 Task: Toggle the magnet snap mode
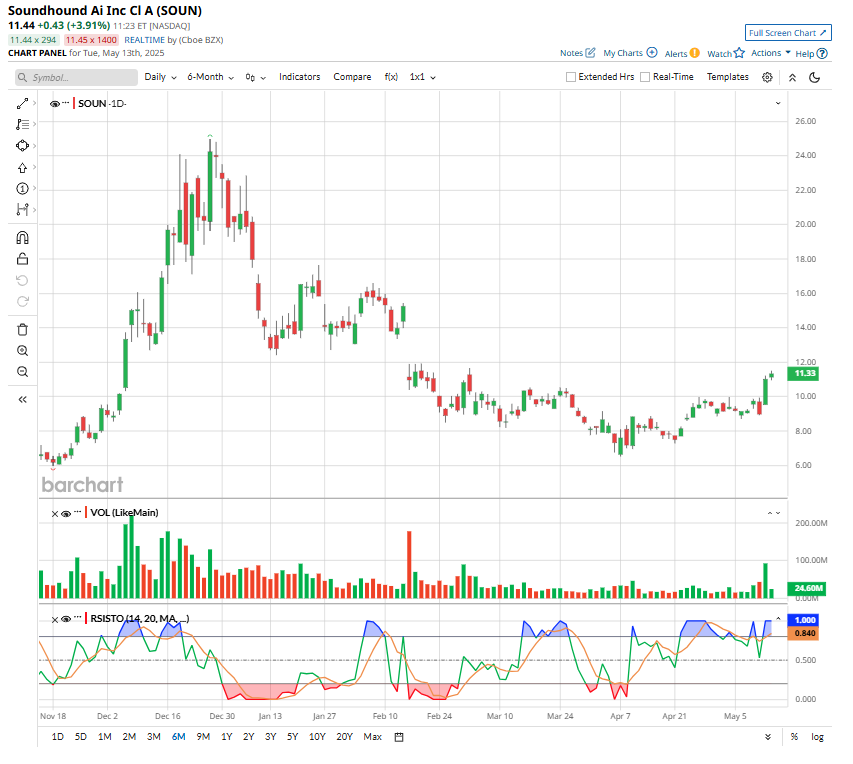[22, 238]
